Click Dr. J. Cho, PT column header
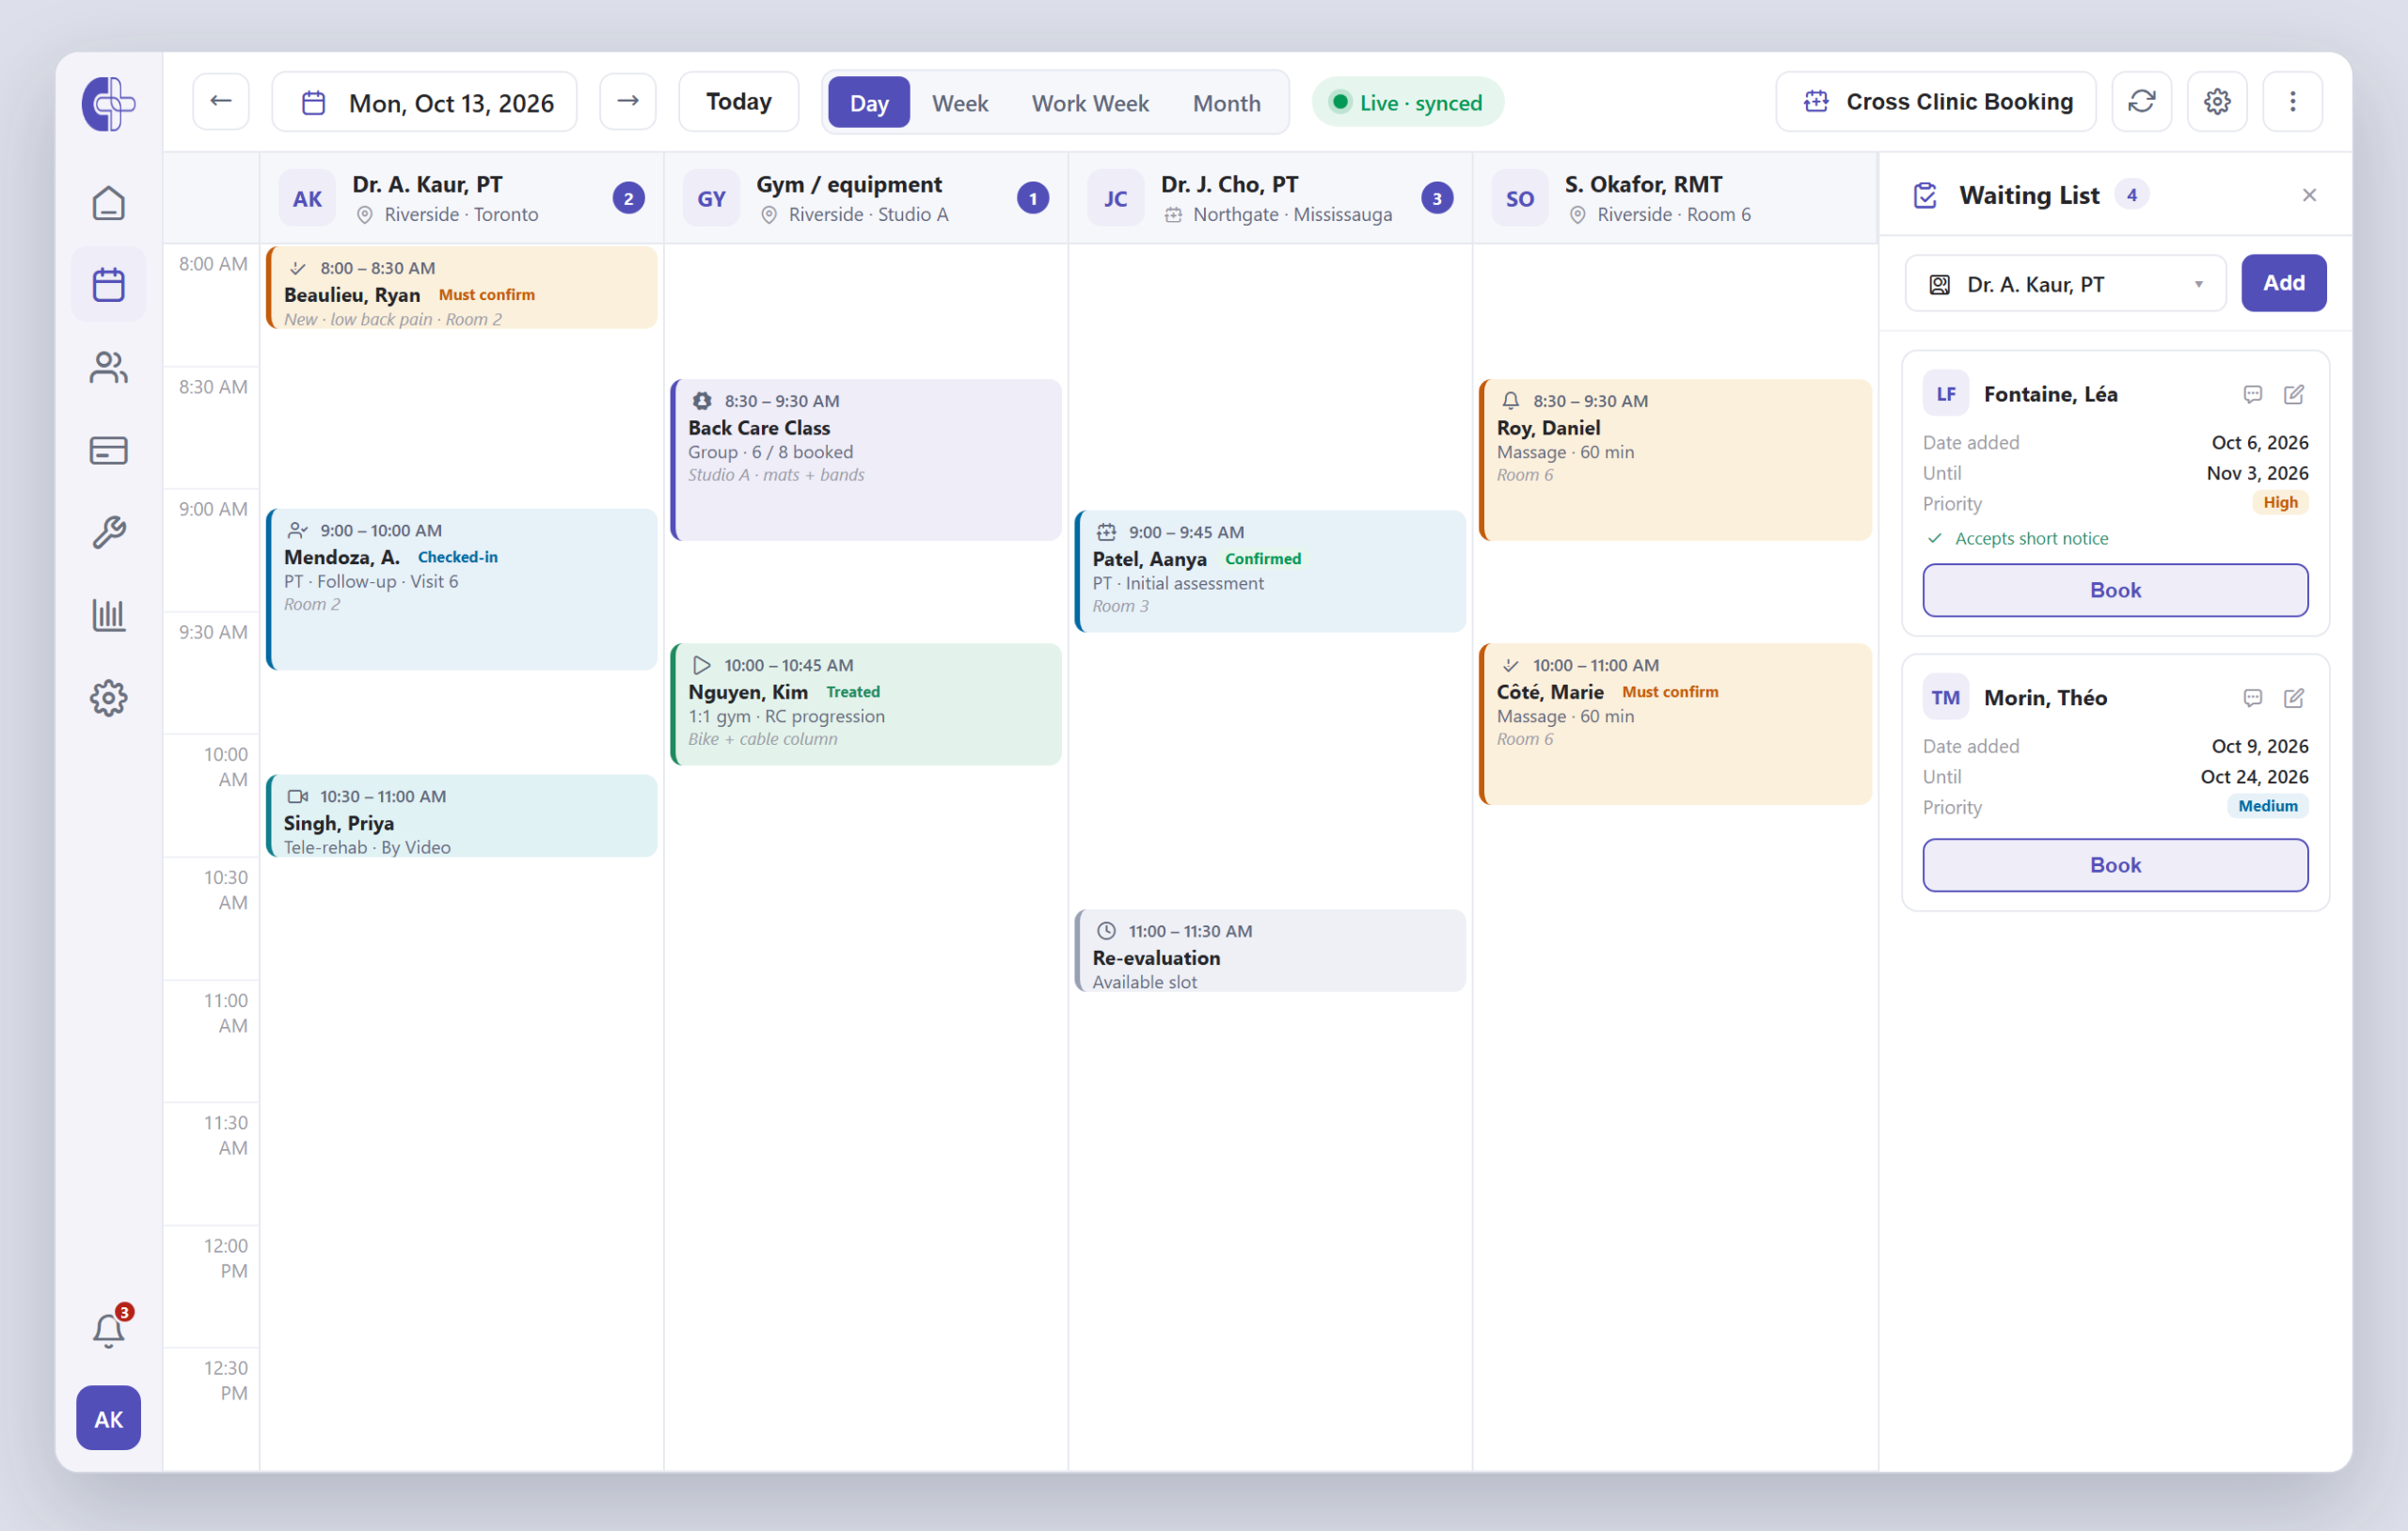 coord(1271,198)
